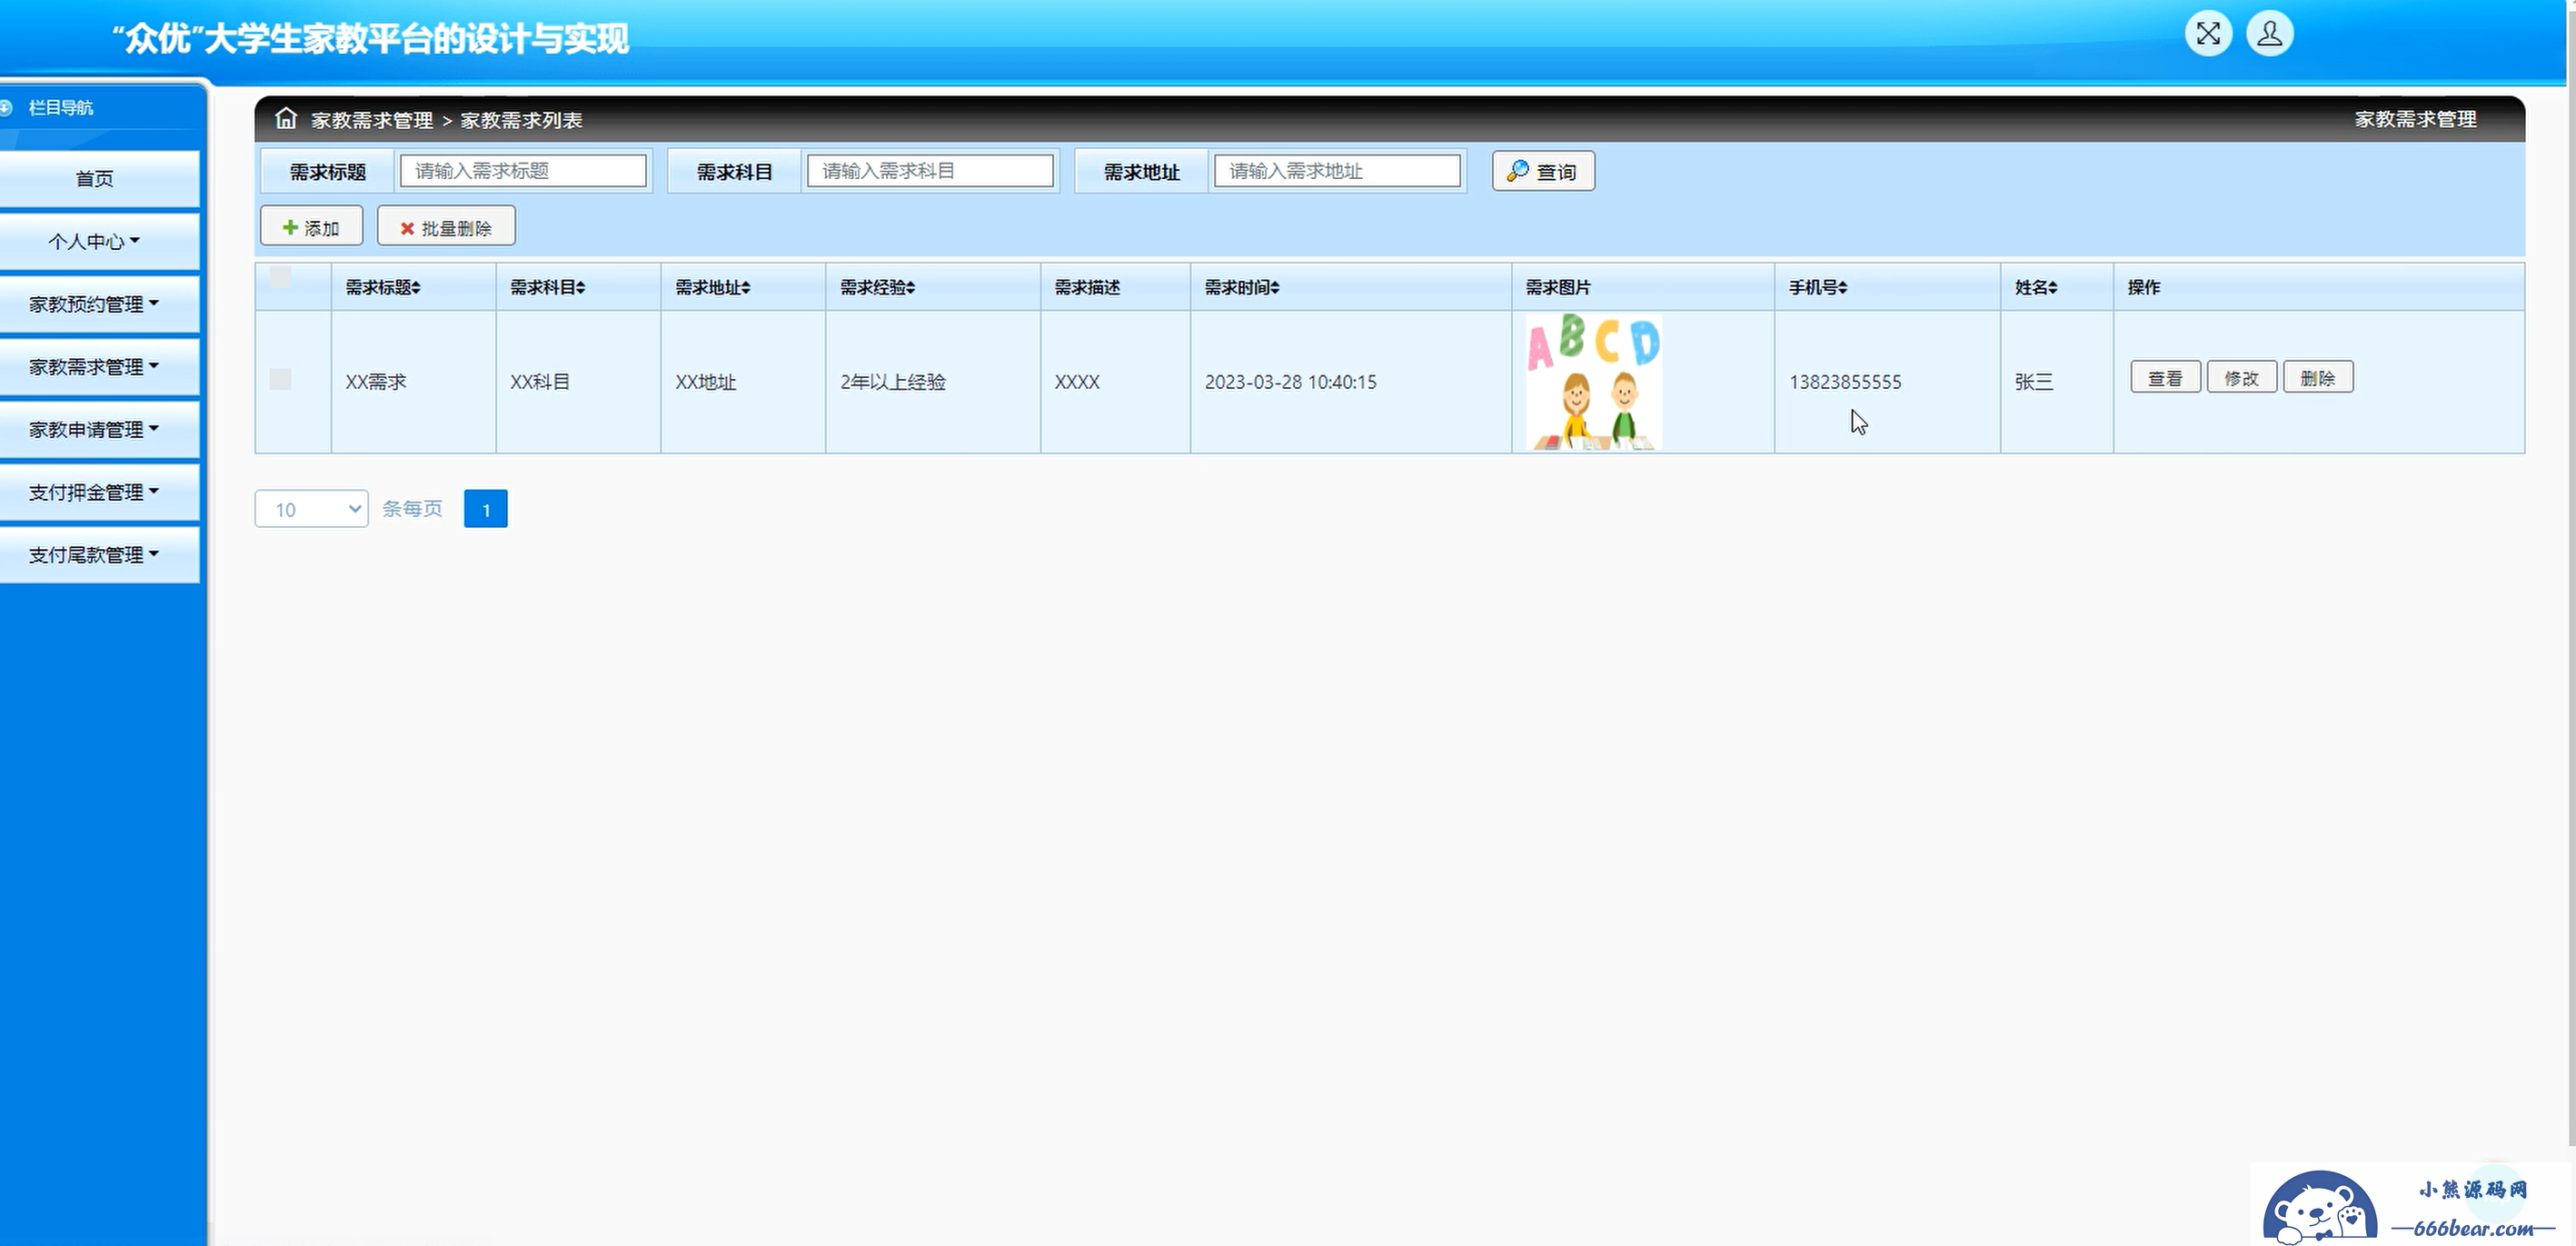The width and height of the screenshot is (2576, 1246).
Task: Expand the 支付押金管理 menu
Action: pos(95,492)
